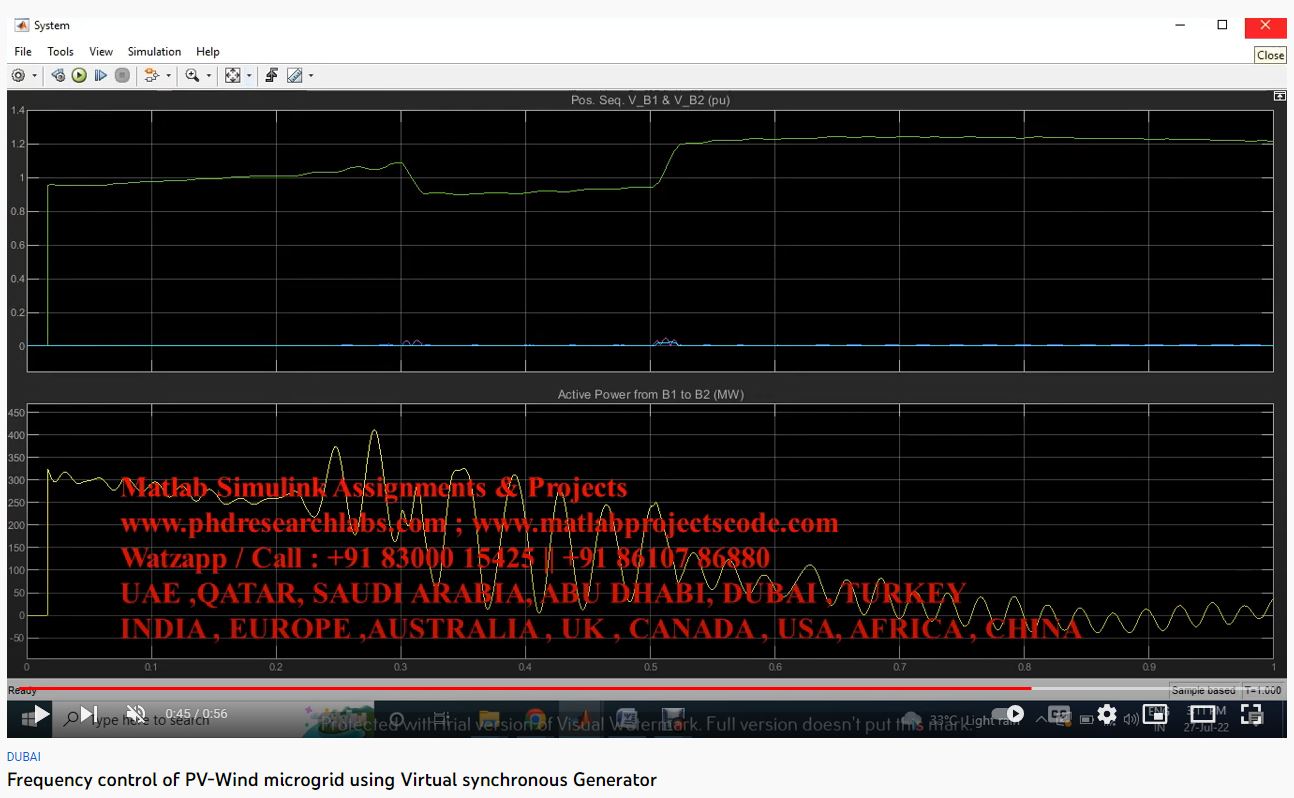Open the Simulation menu
Screen dimensions: 1294x798
[x=154, y=52]
